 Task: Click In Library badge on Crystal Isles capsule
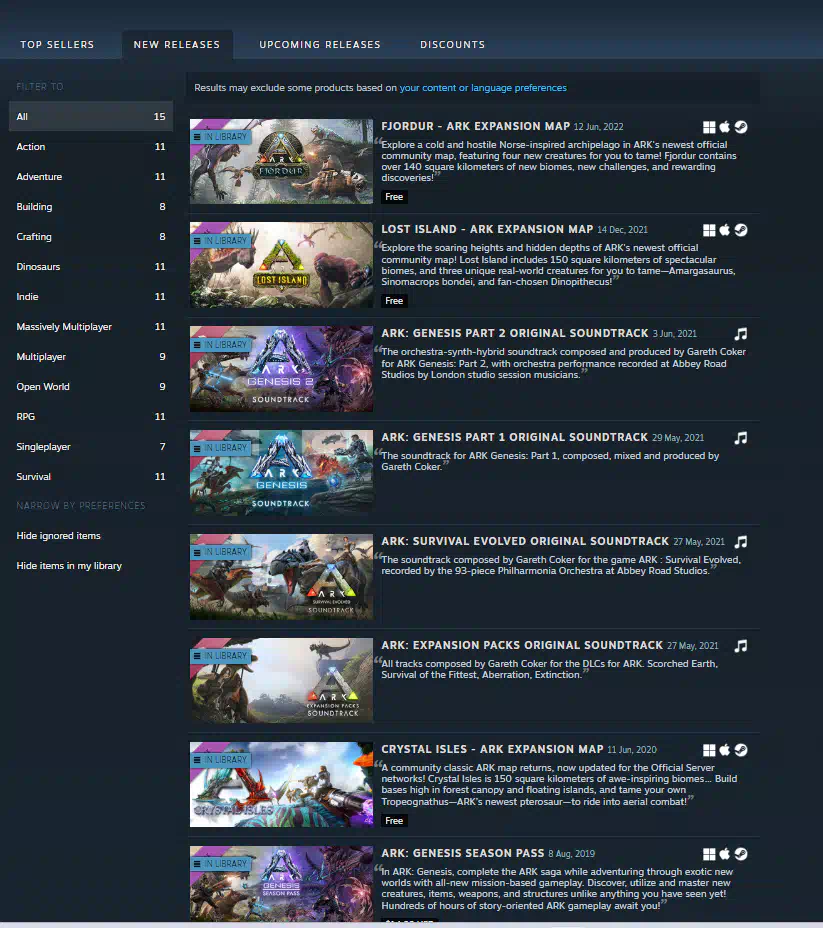[221, 760]
